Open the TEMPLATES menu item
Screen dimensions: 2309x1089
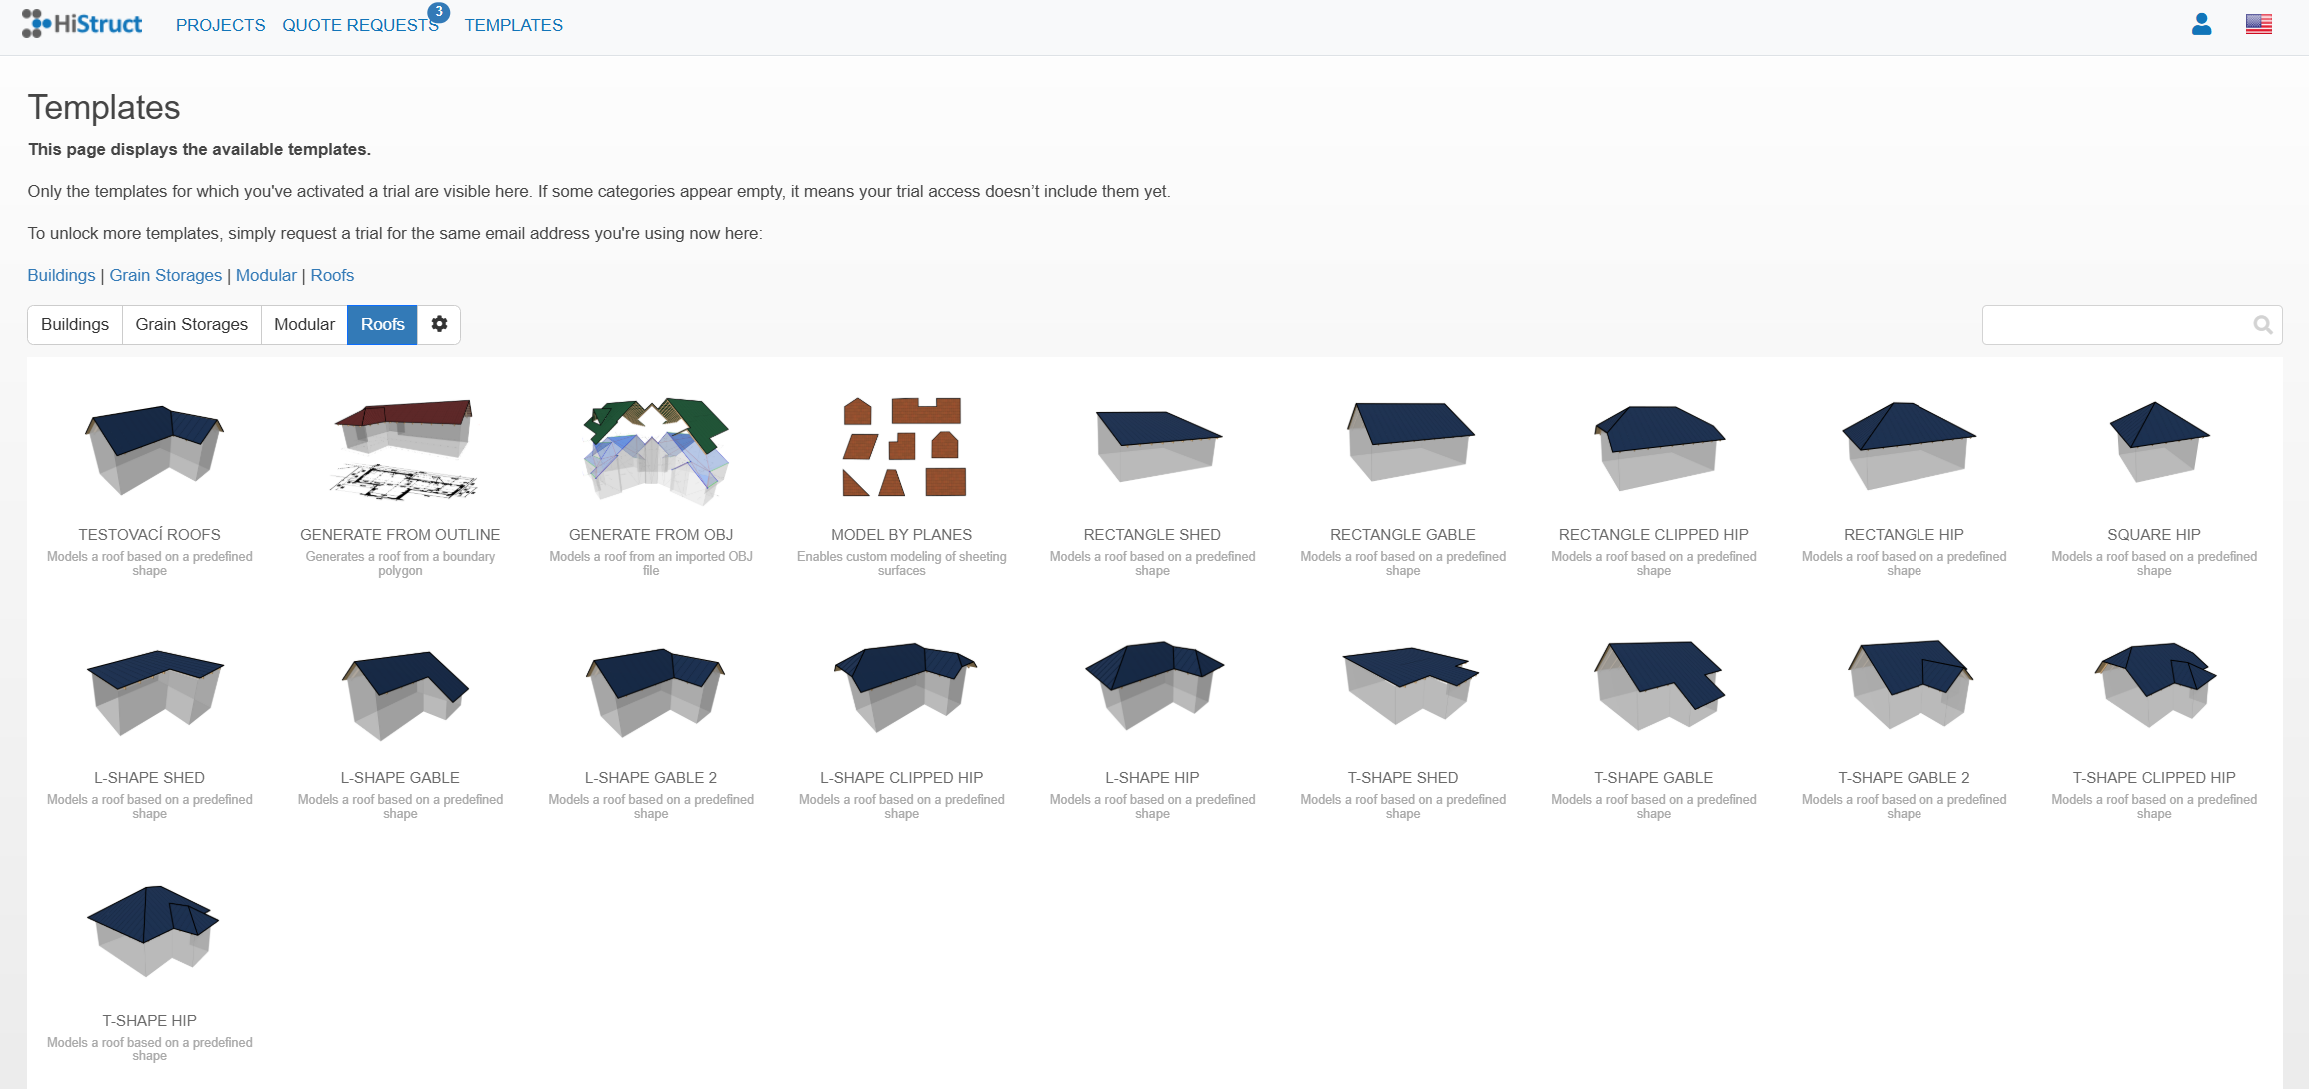tap(513, 25)
